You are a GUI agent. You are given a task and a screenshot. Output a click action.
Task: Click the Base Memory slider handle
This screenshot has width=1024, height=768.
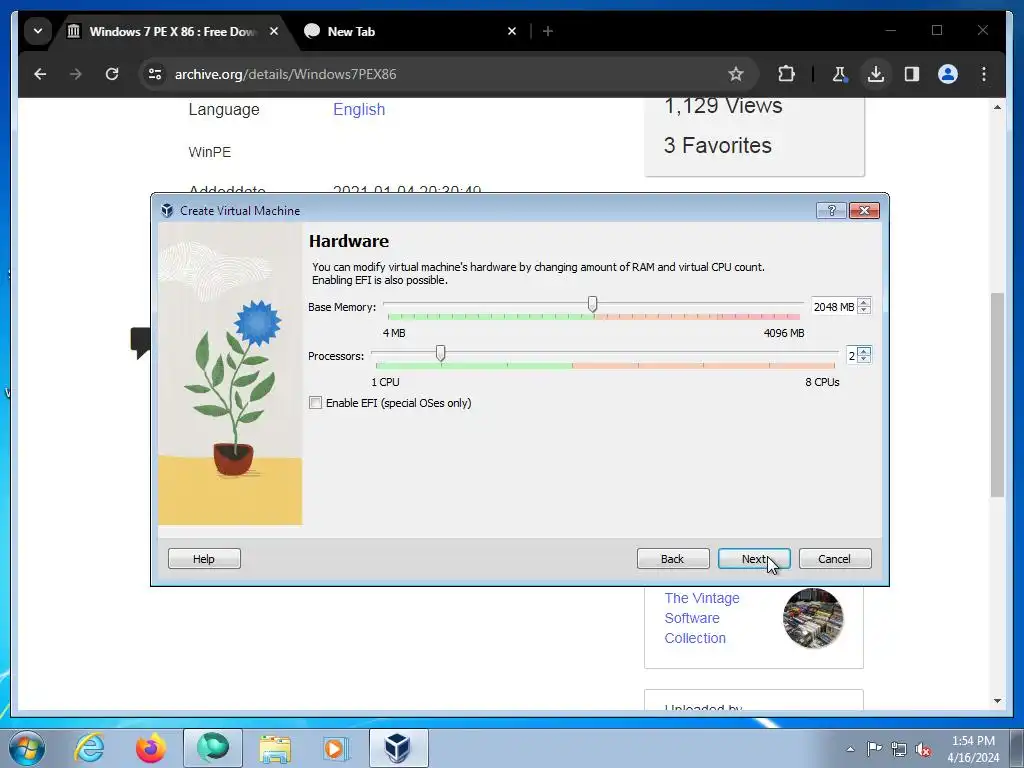click(592, 304)
